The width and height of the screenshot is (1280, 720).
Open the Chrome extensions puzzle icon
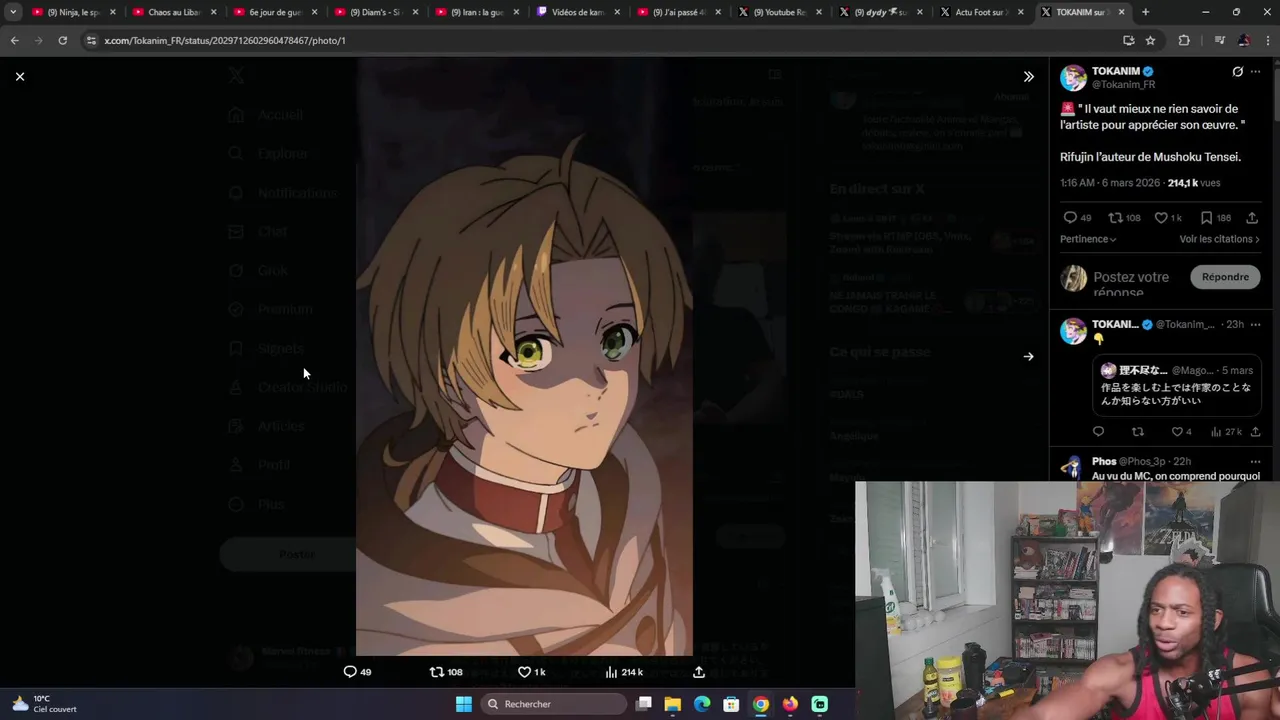pyautogui.click(x=1184, y=40)
